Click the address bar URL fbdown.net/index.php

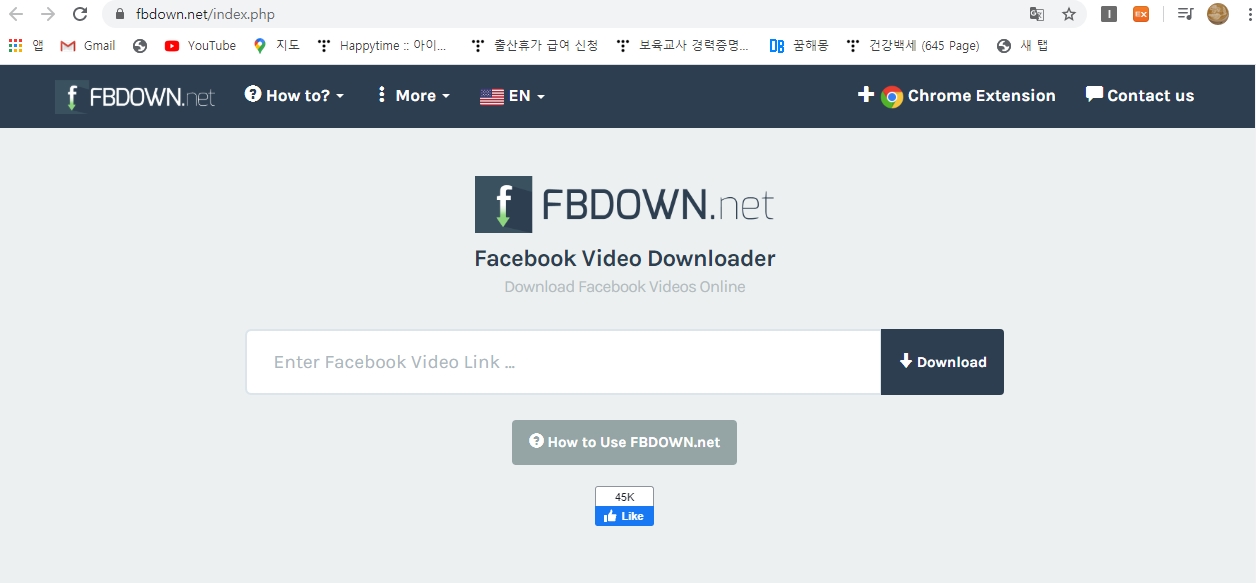tap(205, 14)
